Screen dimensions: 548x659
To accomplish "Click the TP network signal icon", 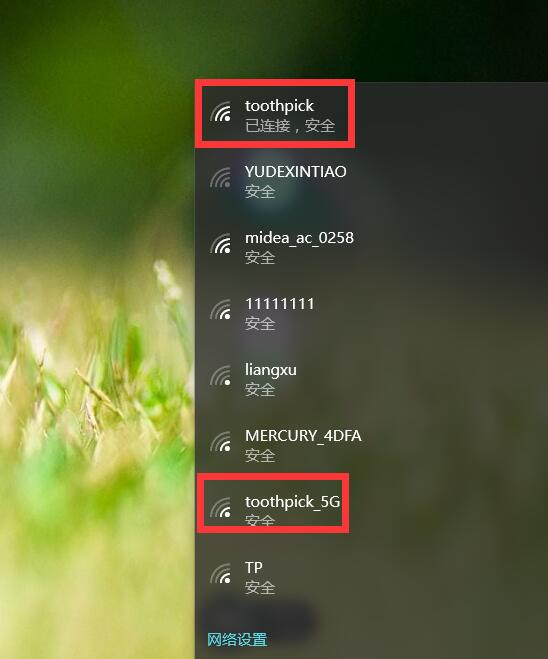I will coord(221,574).
